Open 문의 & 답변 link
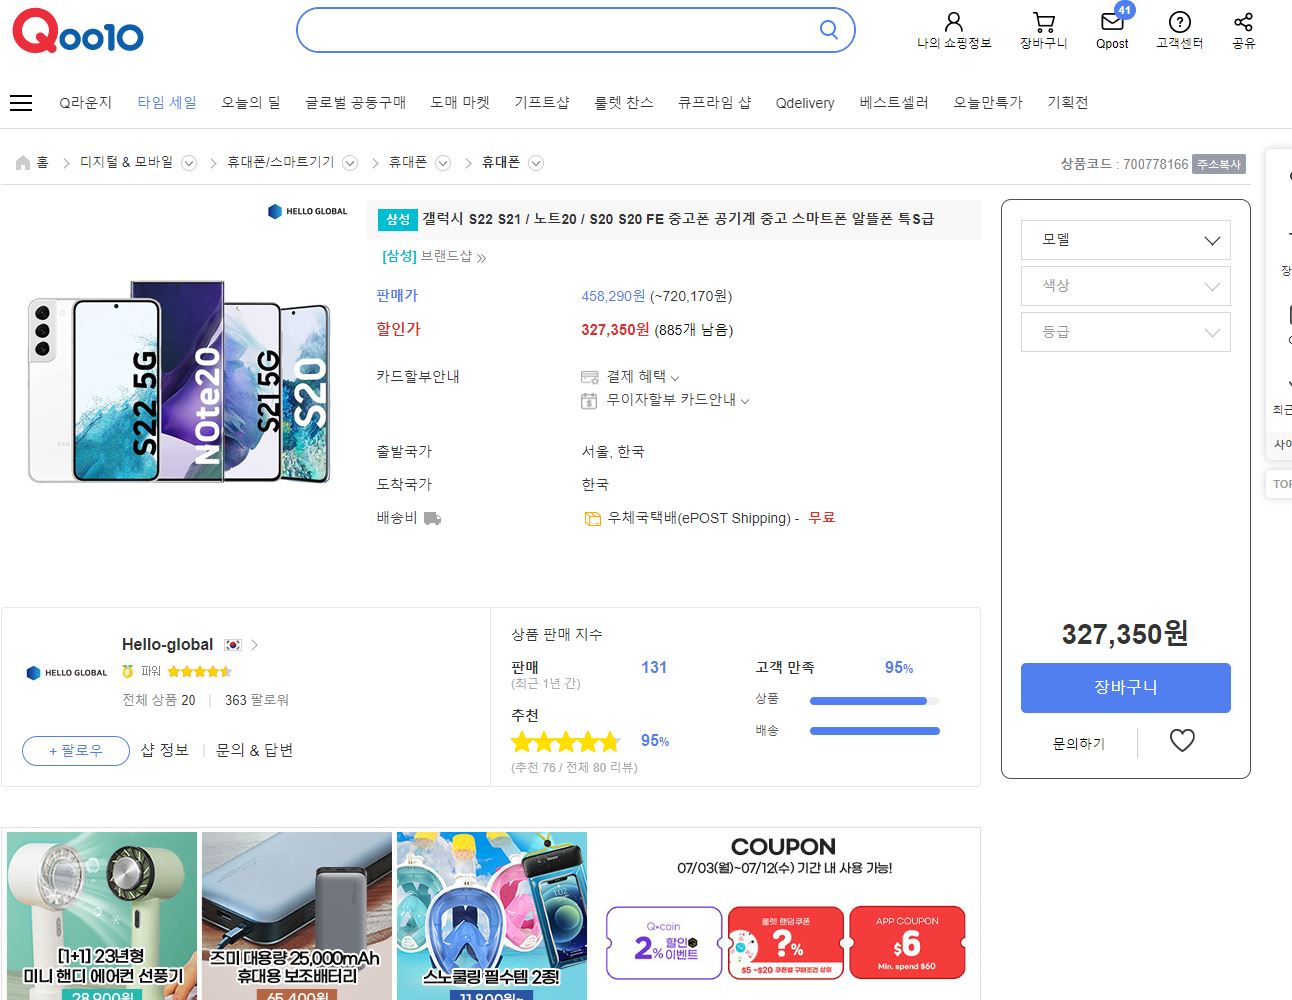 pos(254,750)
